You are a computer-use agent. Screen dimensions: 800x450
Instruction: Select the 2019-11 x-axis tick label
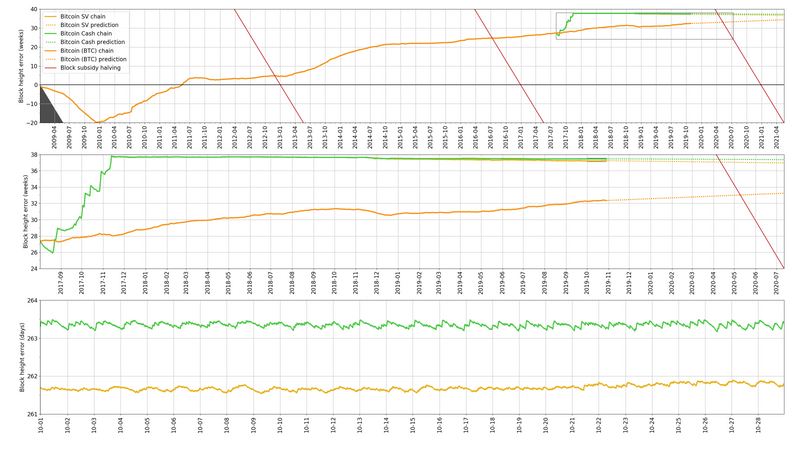(x=608, y=283)
